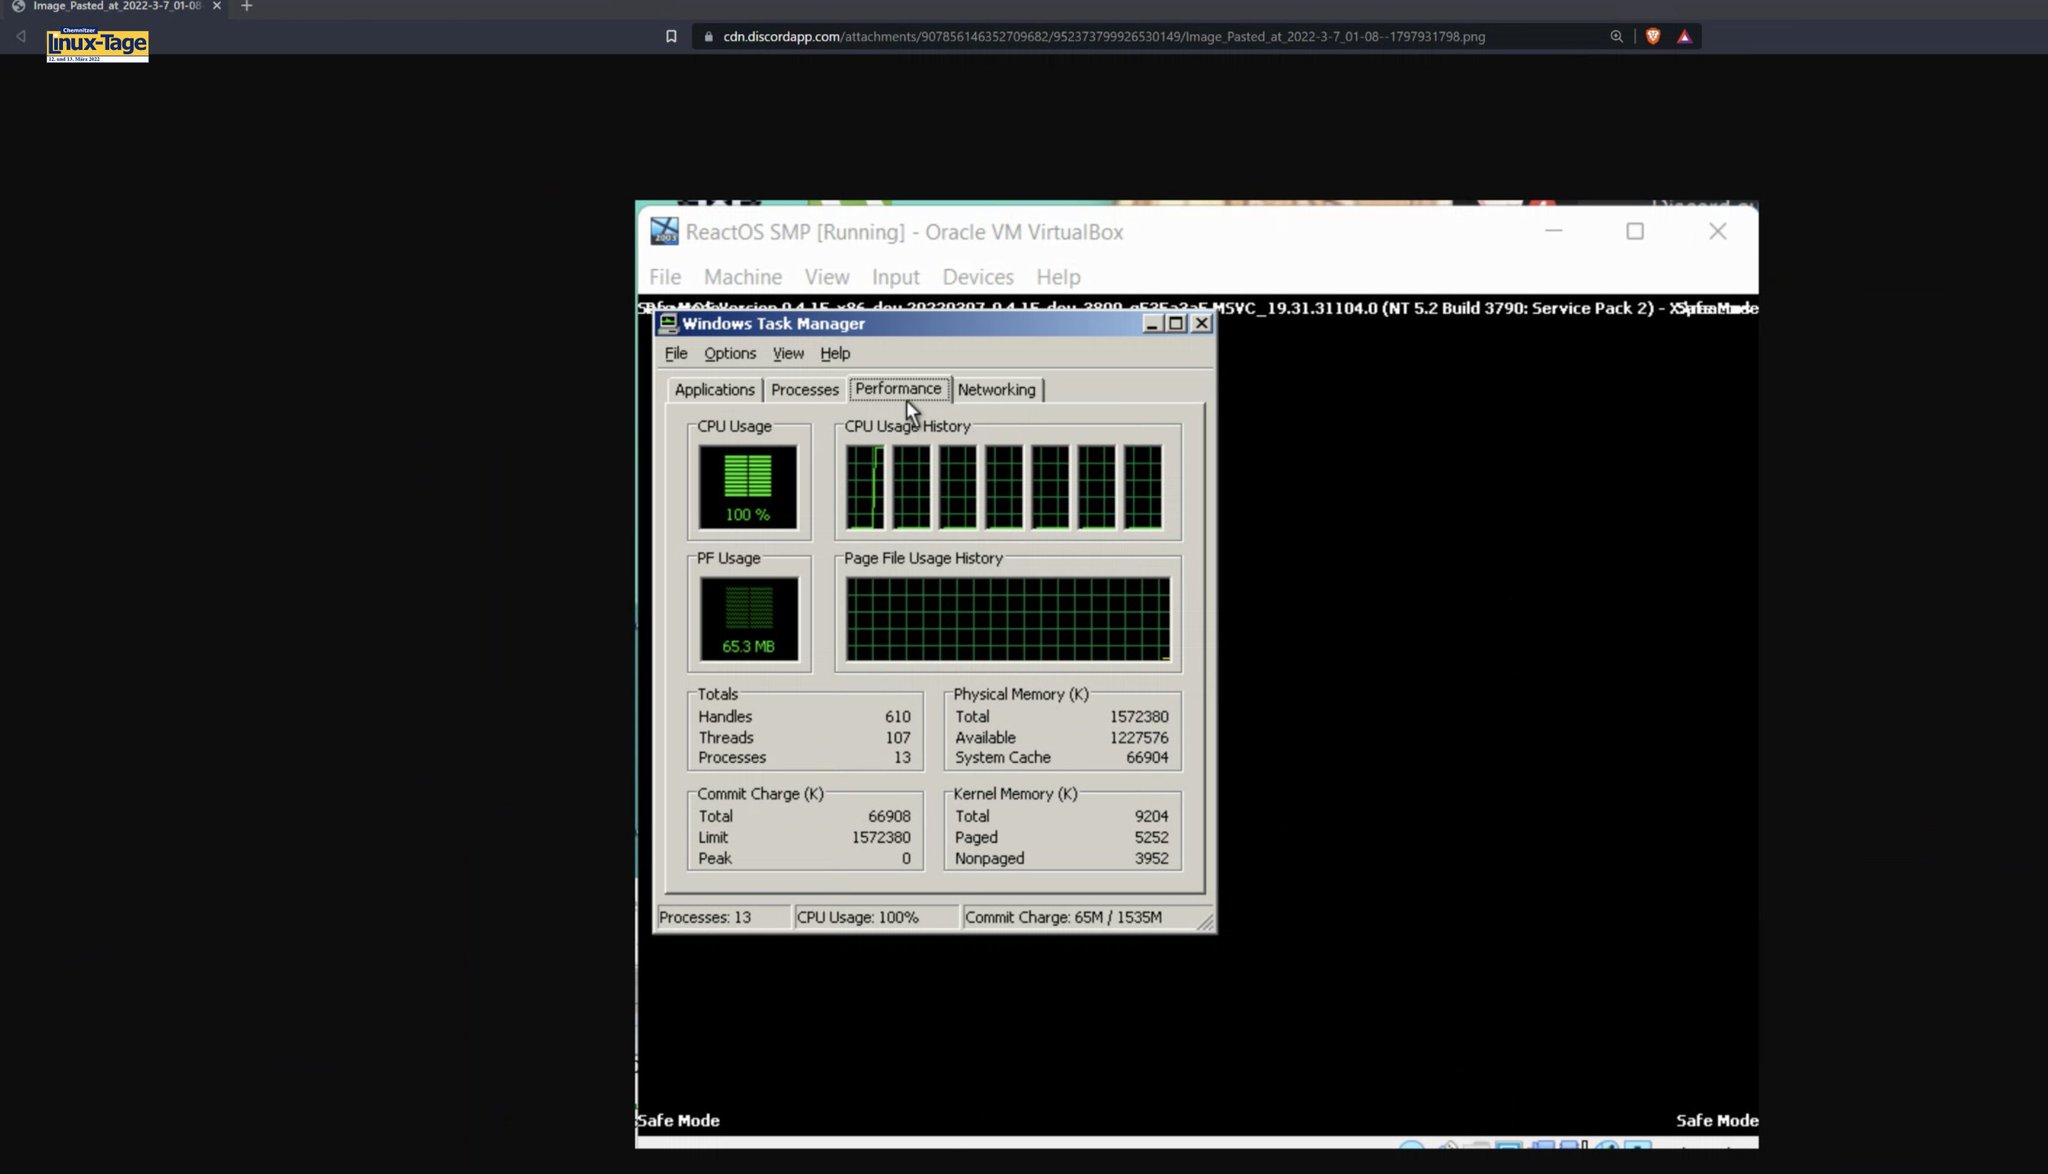This screenshot has height=1174, width=2048.
Task: Open the Machine menu in VirtualBox
Action: point(742,277)
